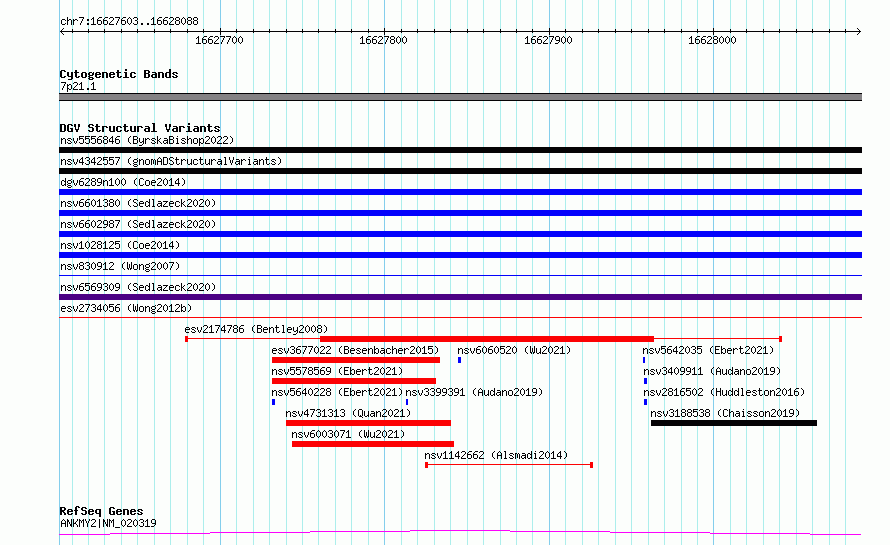Click the nsv2816502 (Huddleston2016) blue marker
890x545 pixels.
pyautogui.click(x=645, y=402)
